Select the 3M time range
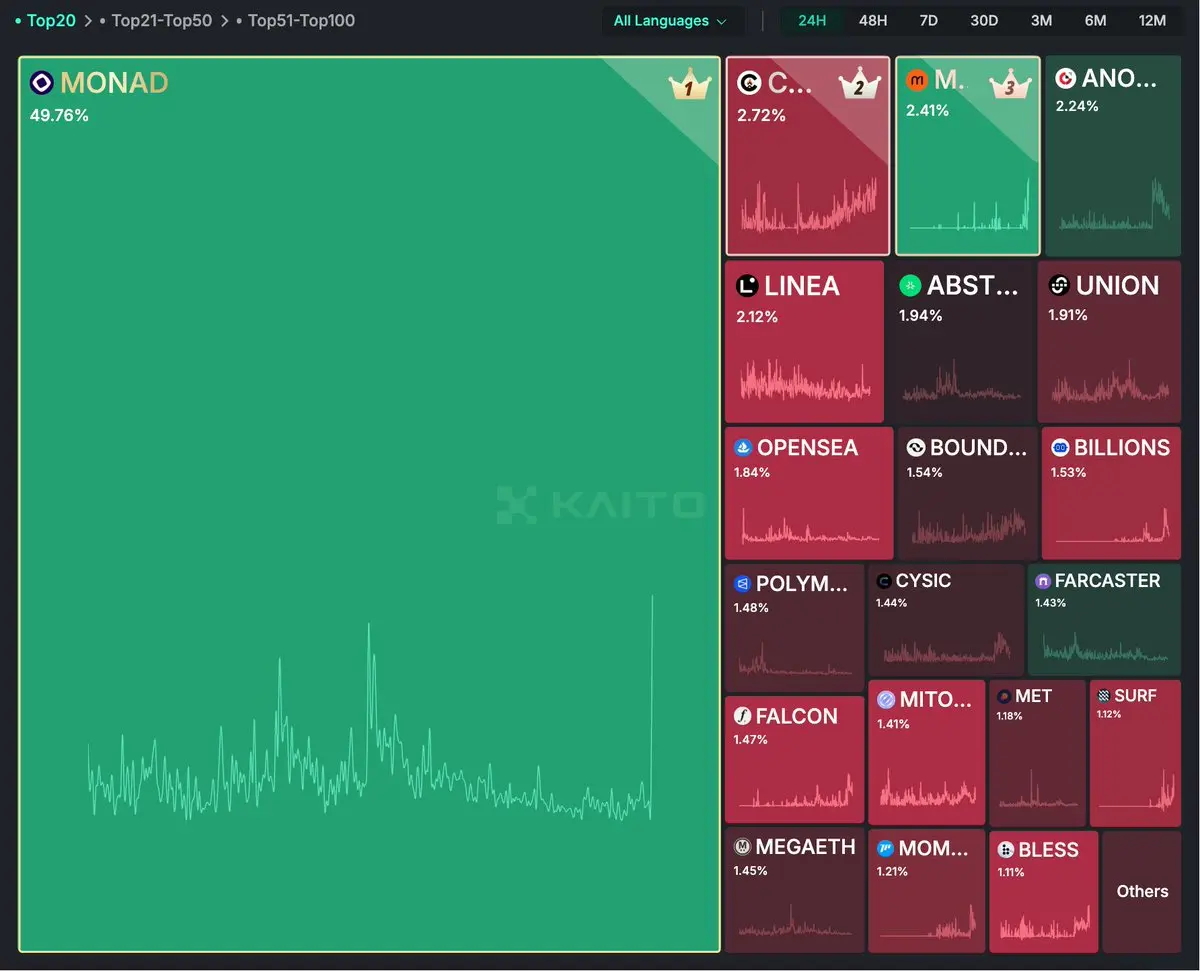1200x971 pixels. 1041,21
